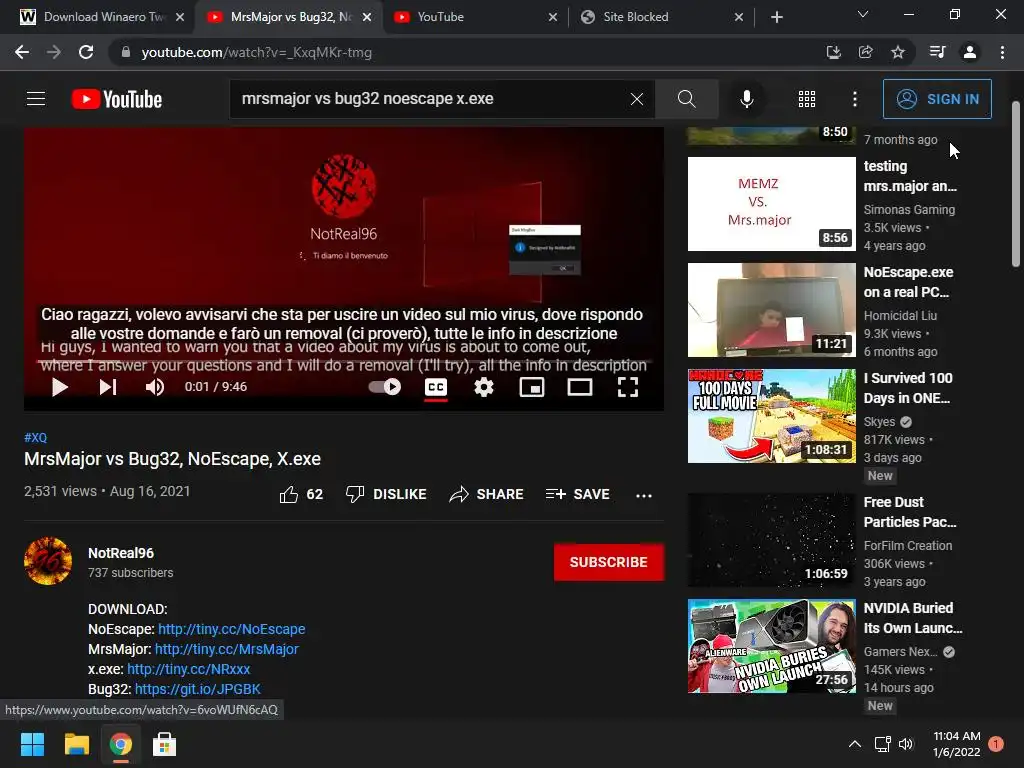Screen dimensions: 1024x768
Task: Open the 100 Days Full Movie thumbnail
Action: (x=771, y=416)
